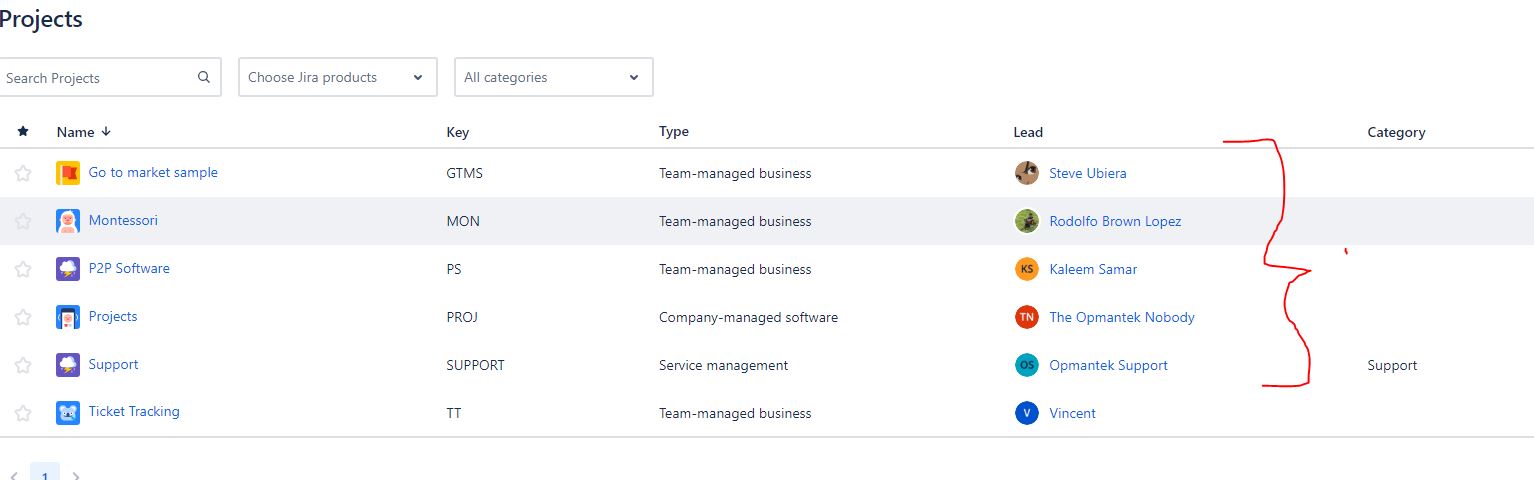Viewport: 1534px width, 480px height.
Task: Click the PROJ project key
Action: pos(462,317)
